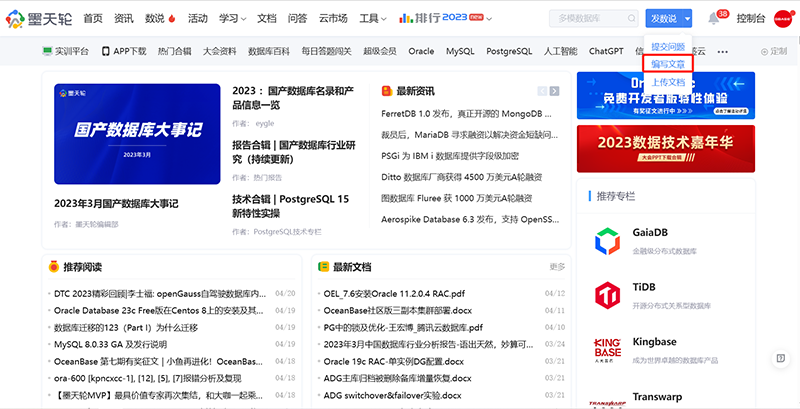The width and height of the screenshot is (800, 409).
Task: Open Oracle 19c RAC-单实例DG配置.docx
Action: 393,362
